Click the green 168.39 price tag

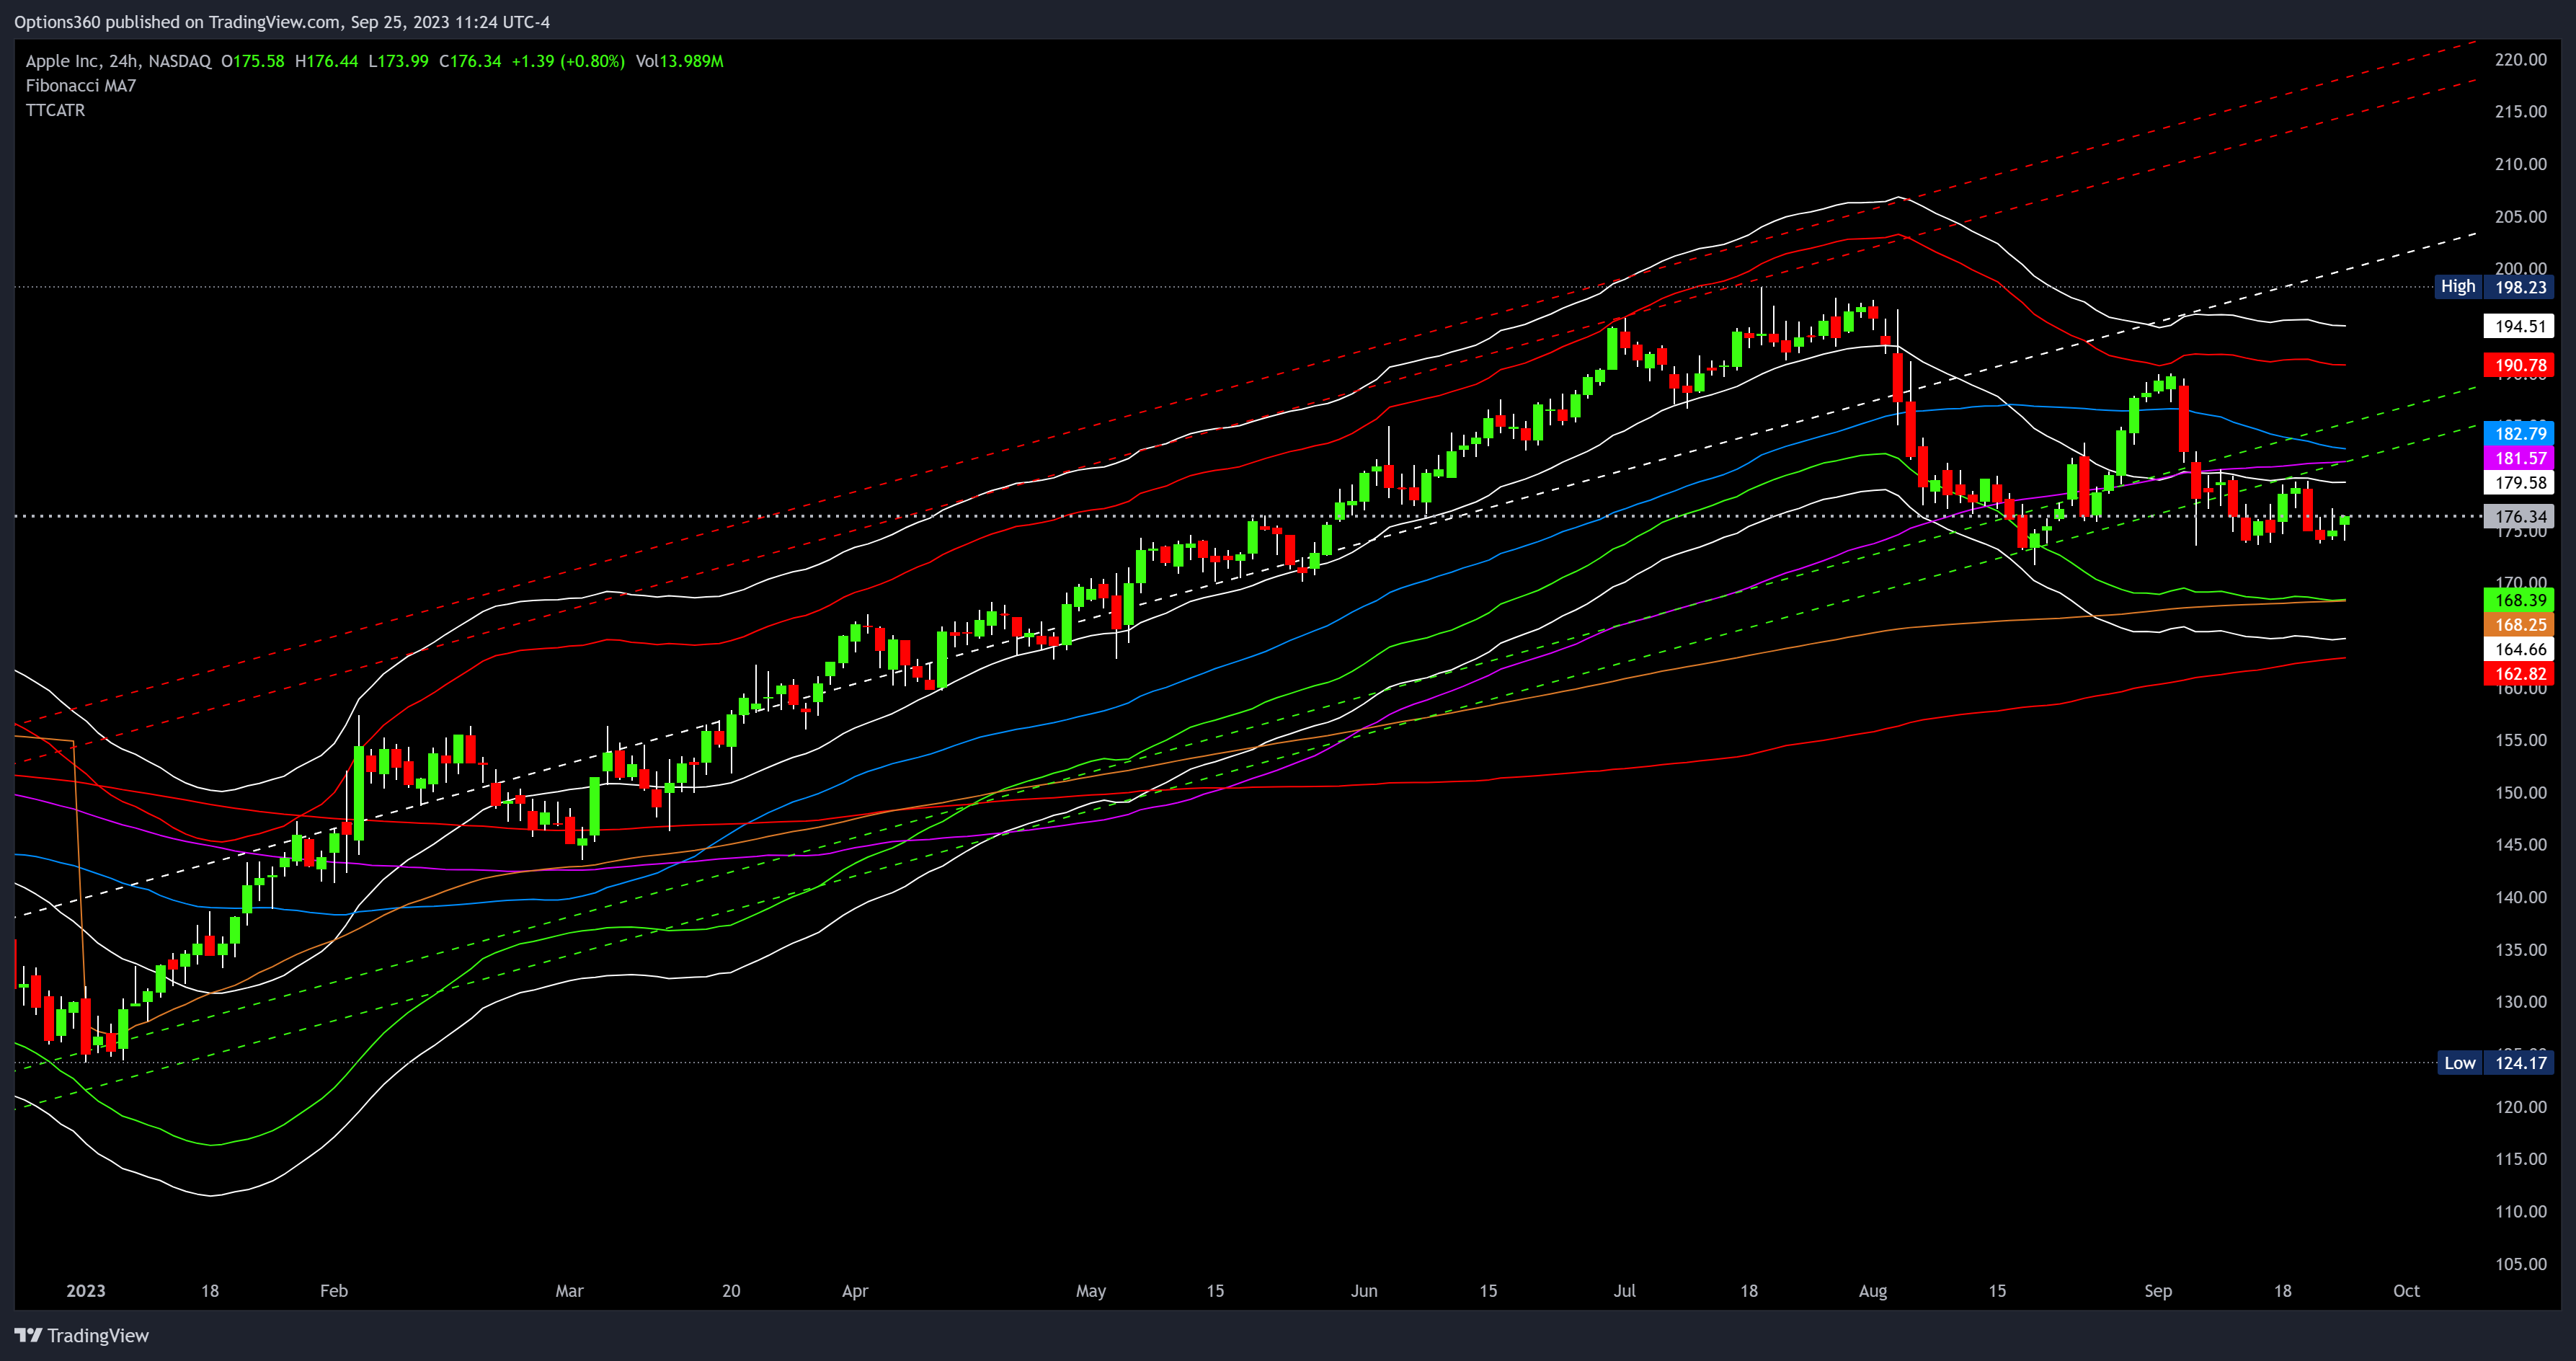(2519, 600)
